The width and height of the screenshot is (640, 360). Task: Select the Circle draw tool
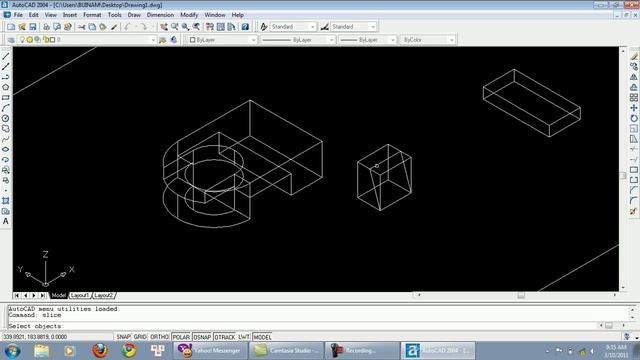pyautogui.click(x=6, y=118)
